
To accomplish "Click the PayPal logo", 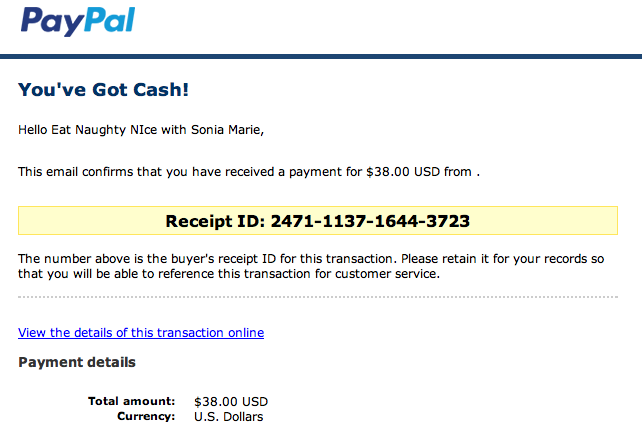I will click(78, 22).
